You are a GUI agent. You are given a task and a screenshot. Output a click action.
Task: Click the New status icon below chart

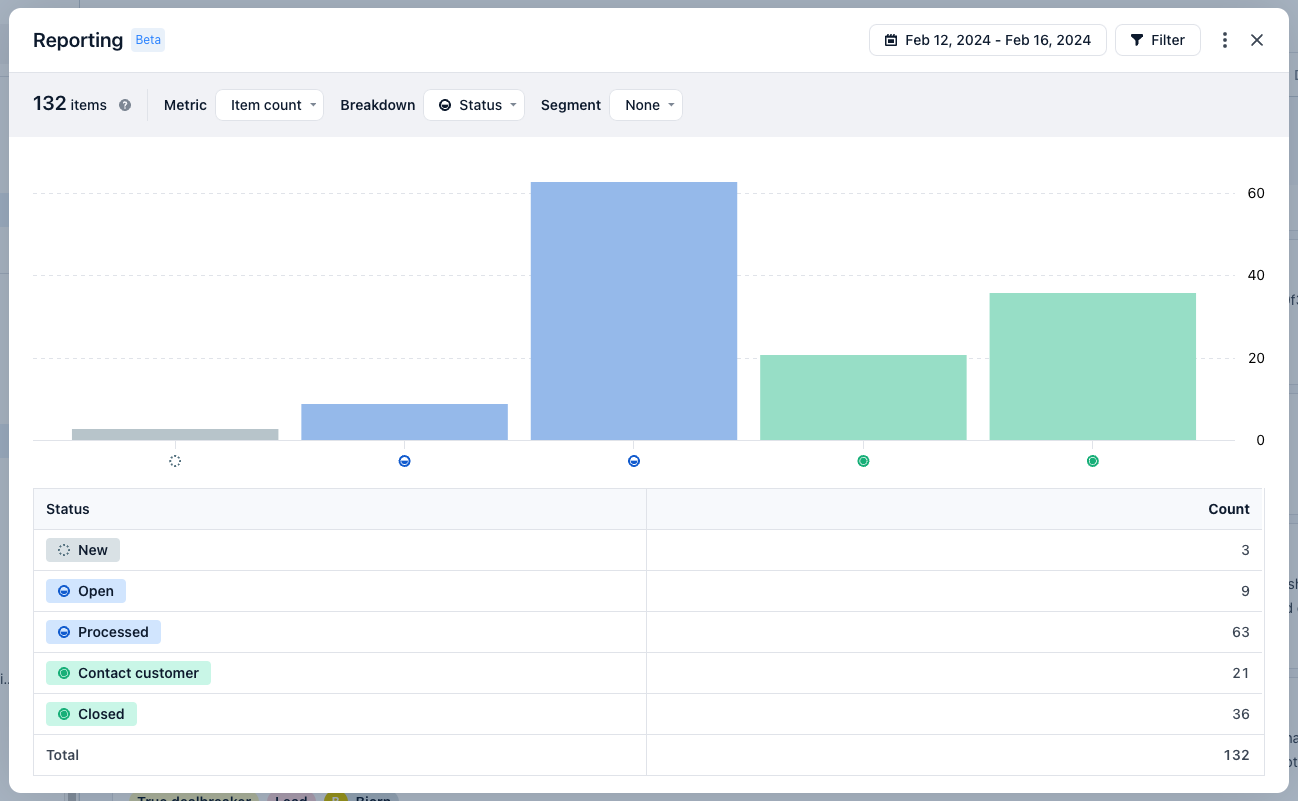(x=175, y=461)
